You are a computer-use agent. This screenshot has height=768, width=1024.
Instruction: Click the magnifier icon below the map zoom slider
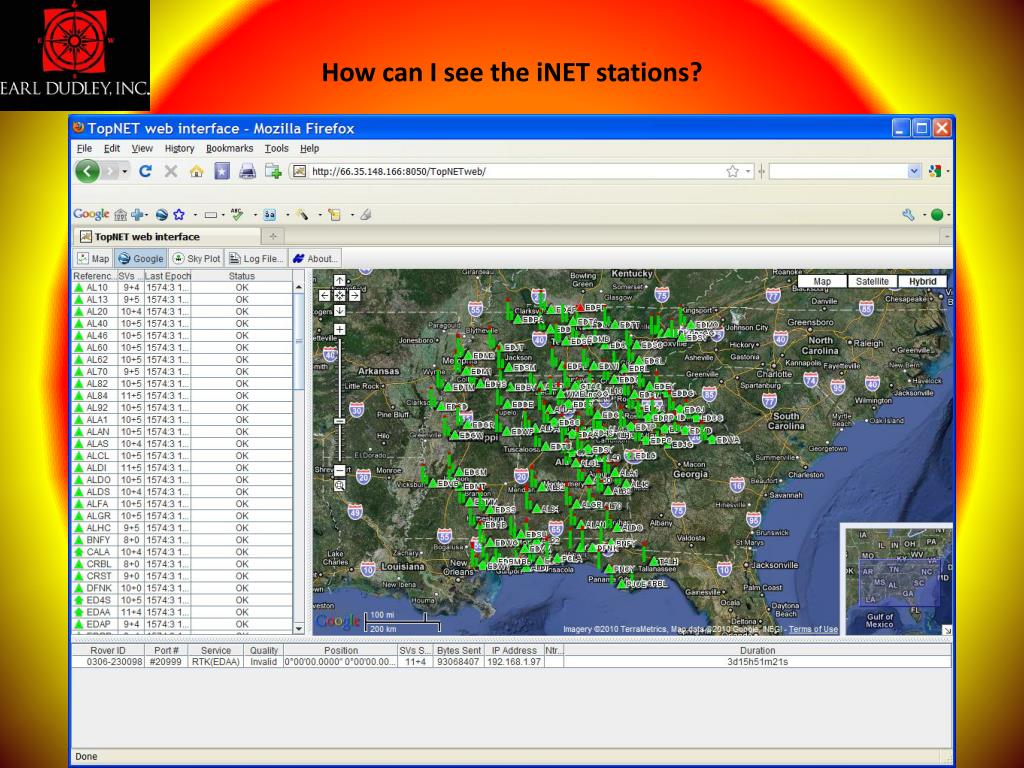340,485
